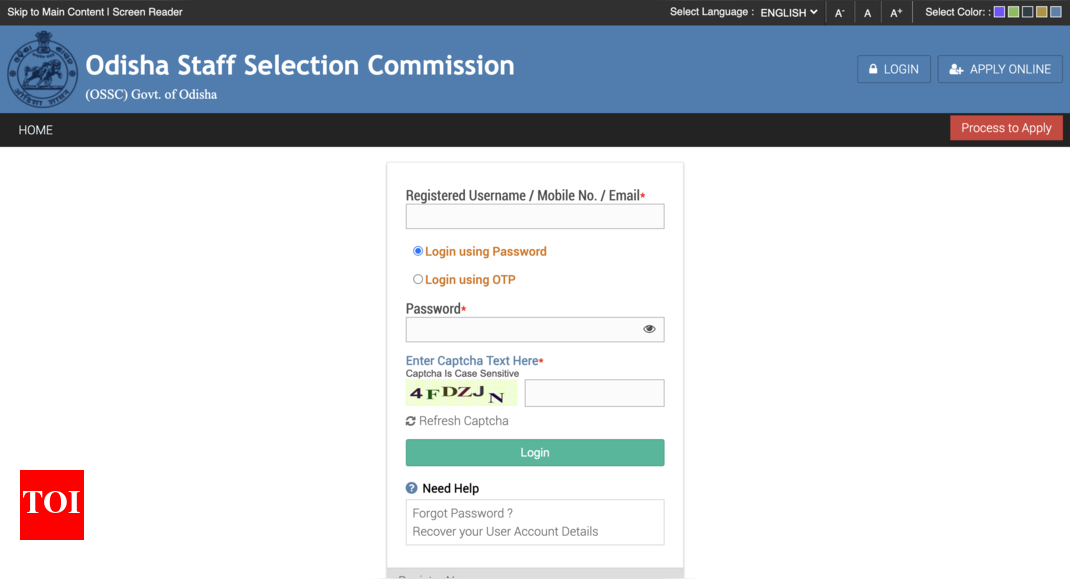Click the TOI red logo

(52, 505)
